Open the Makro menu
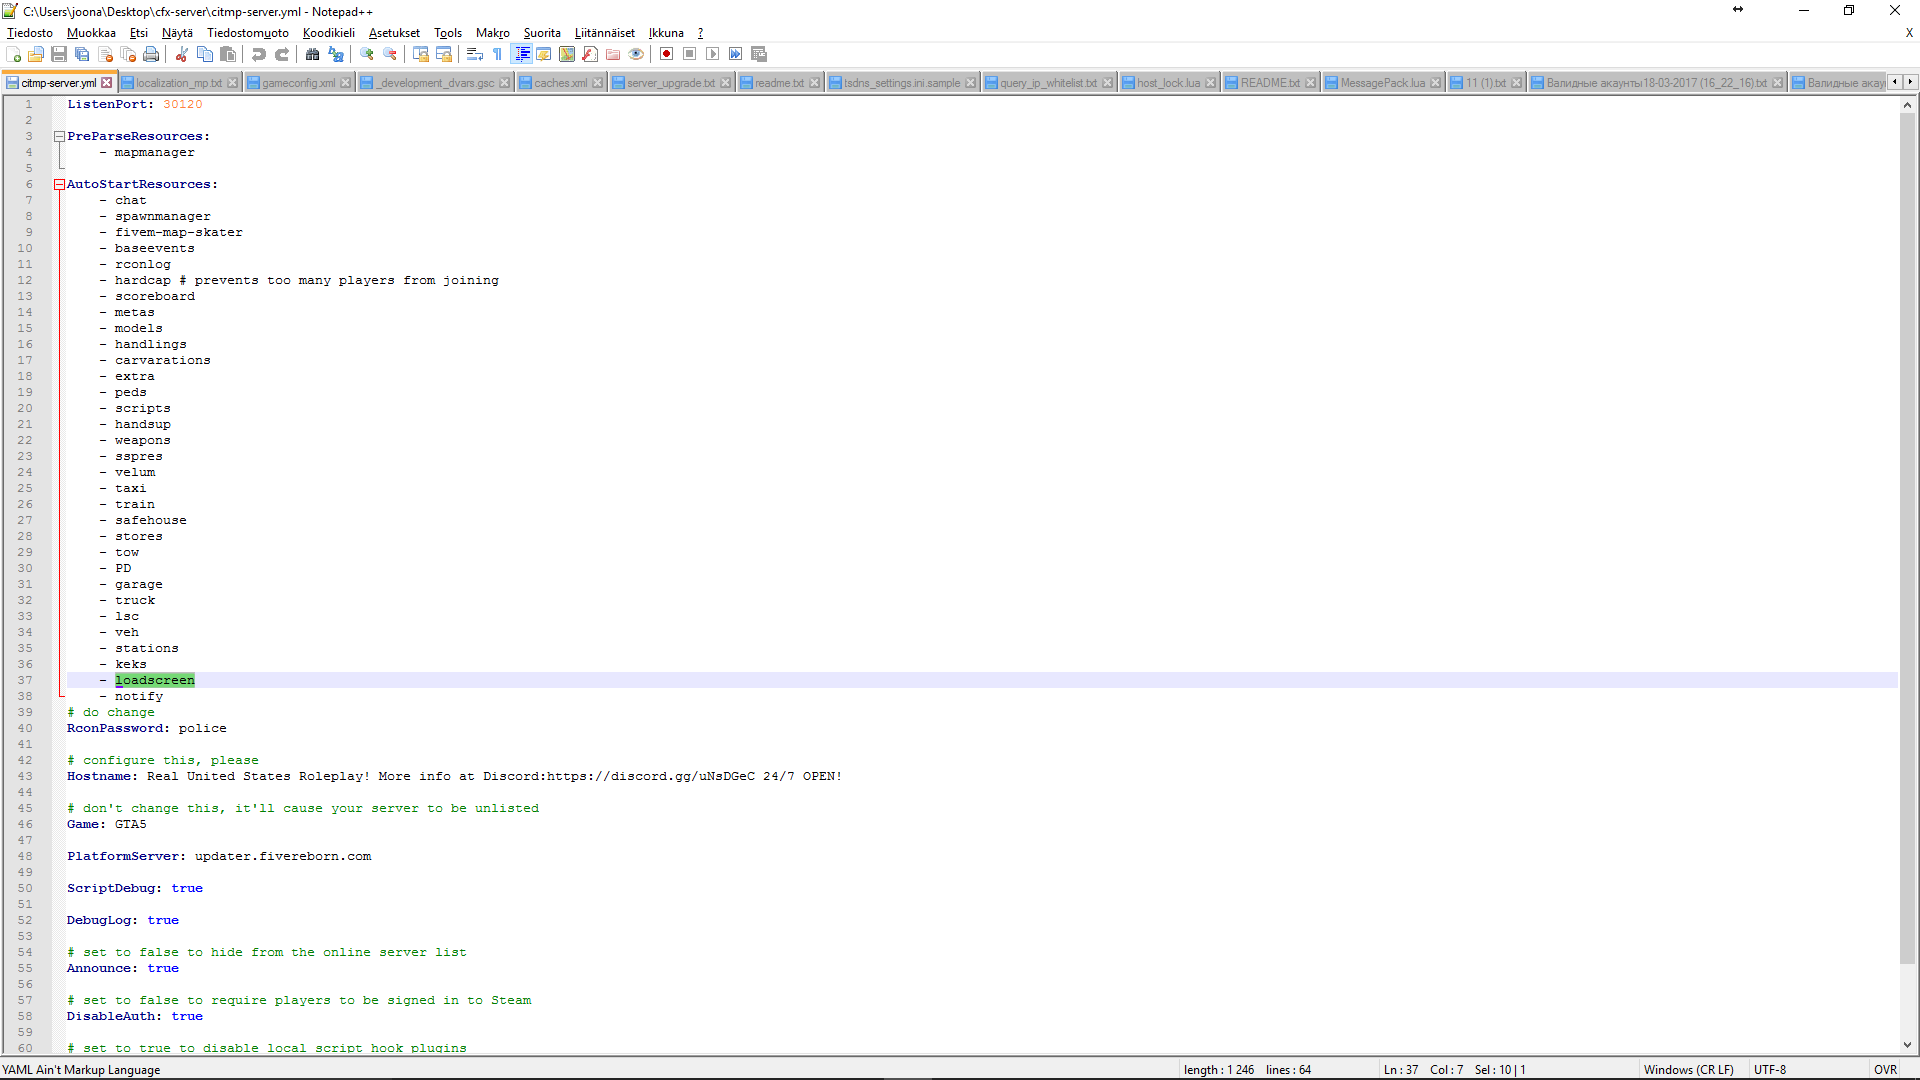 tap(492, 33)
